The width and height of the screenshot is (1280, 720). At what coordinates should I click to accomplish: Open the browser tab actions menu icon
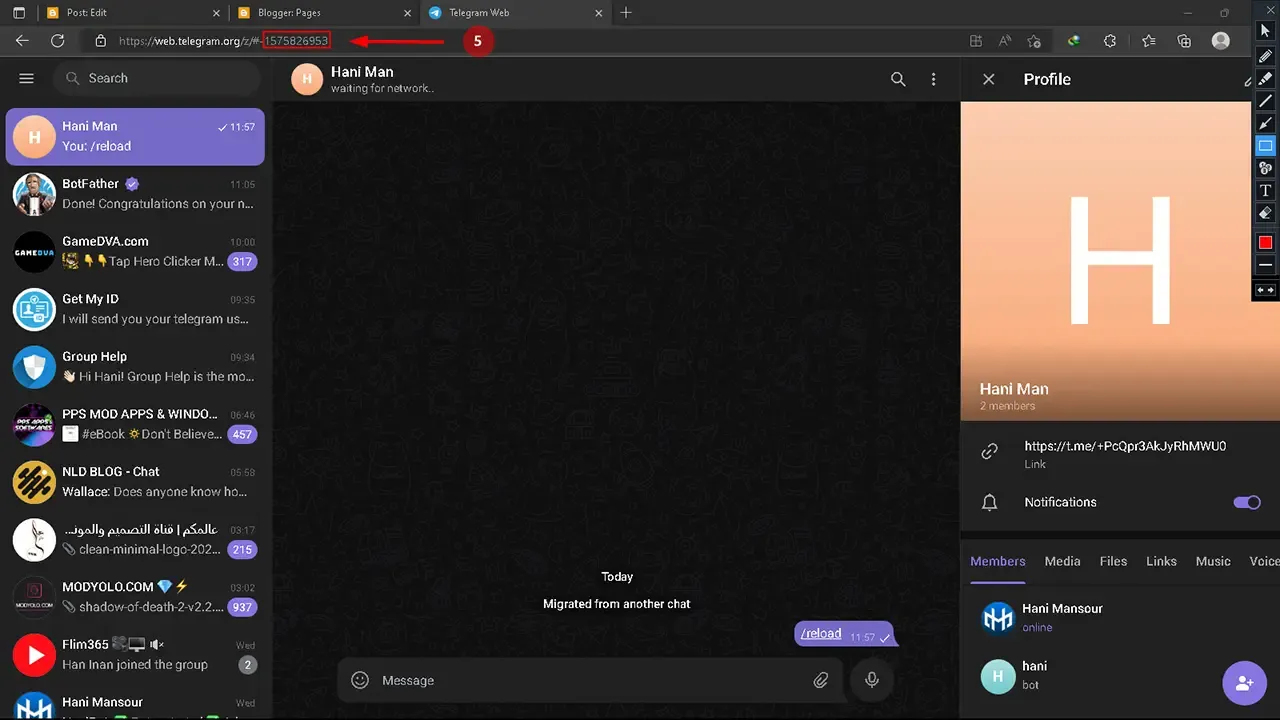click(19, 13)
